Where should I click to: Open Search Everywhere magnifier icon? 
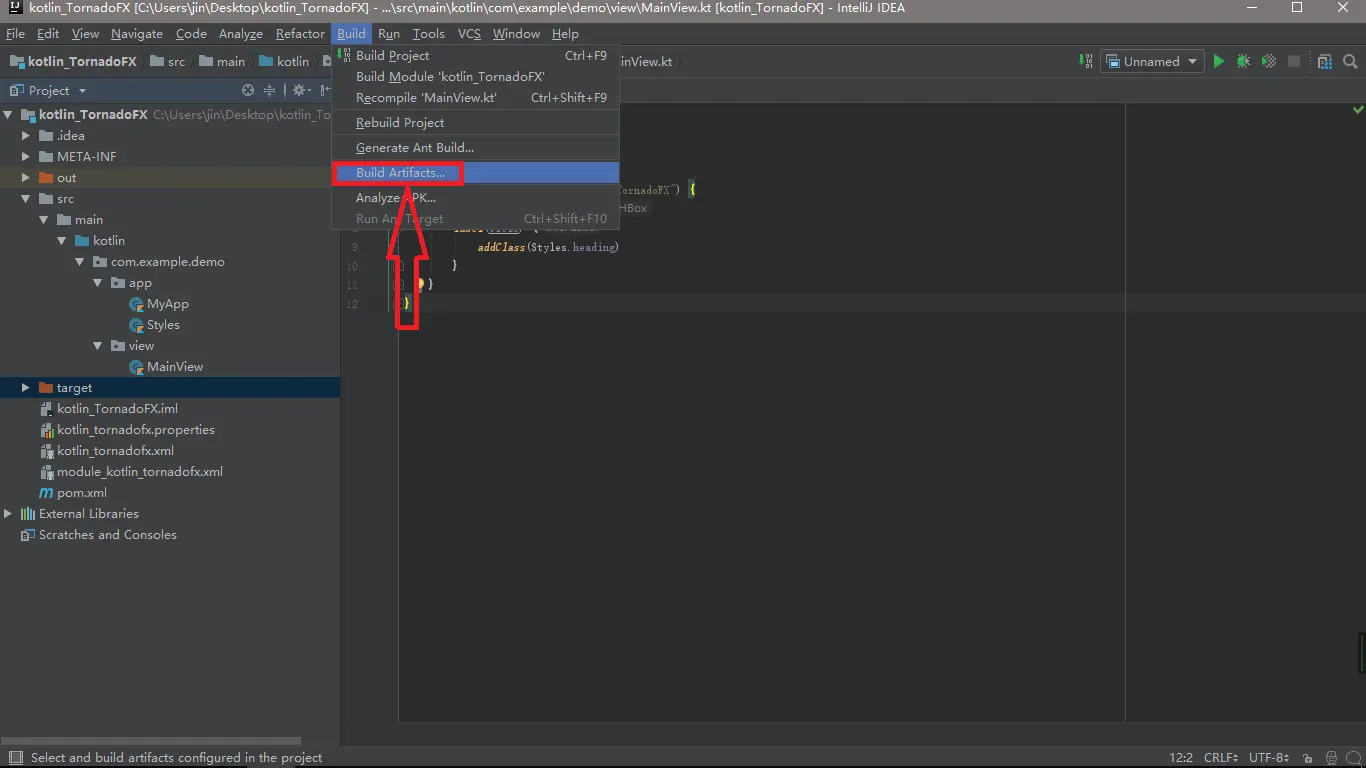coord(1351,61)
